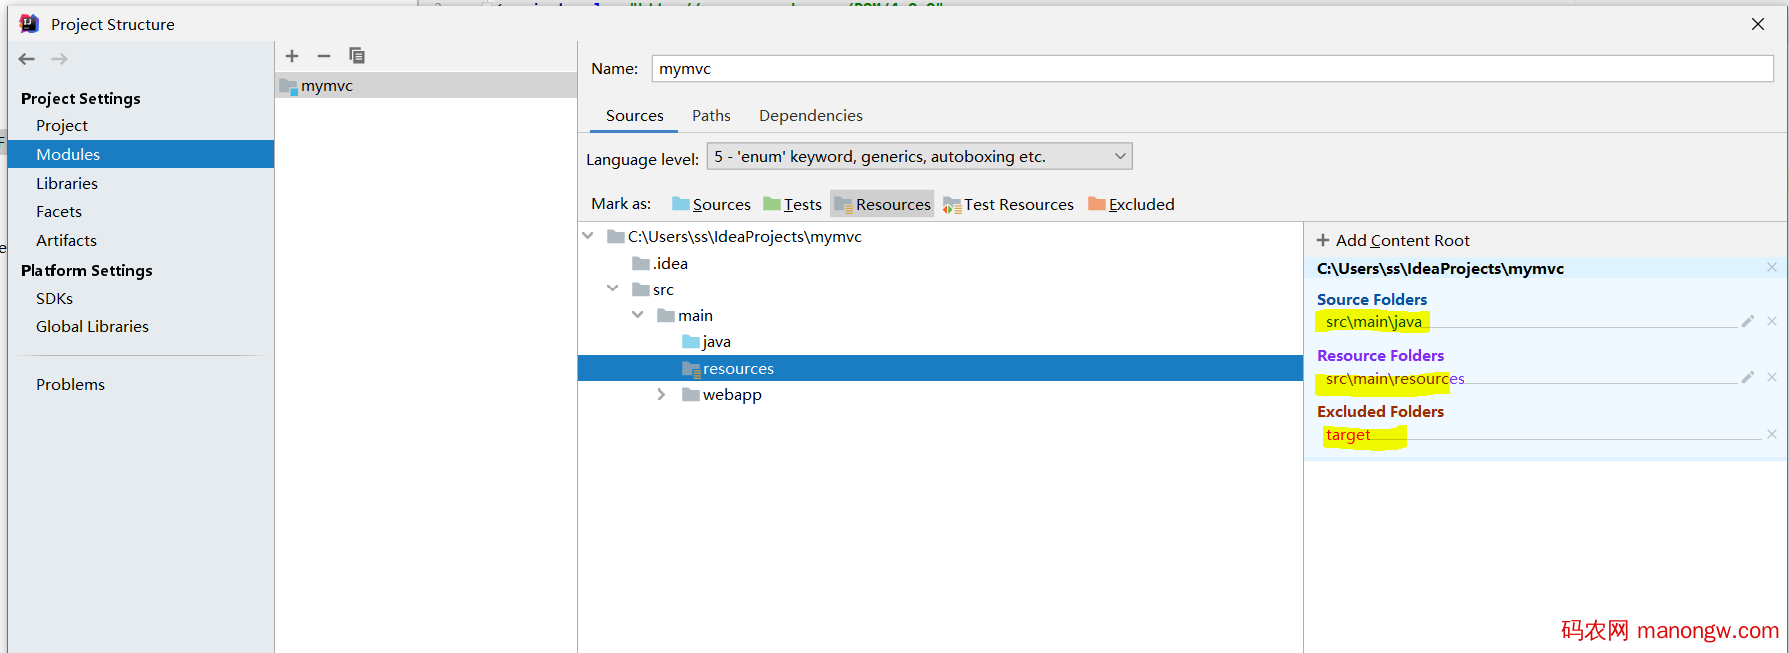Viewport: 1789px width, 653px height.
Task: Click the IntelliJ IDEA logo in title bar
Action: click(x=29, y=23)
